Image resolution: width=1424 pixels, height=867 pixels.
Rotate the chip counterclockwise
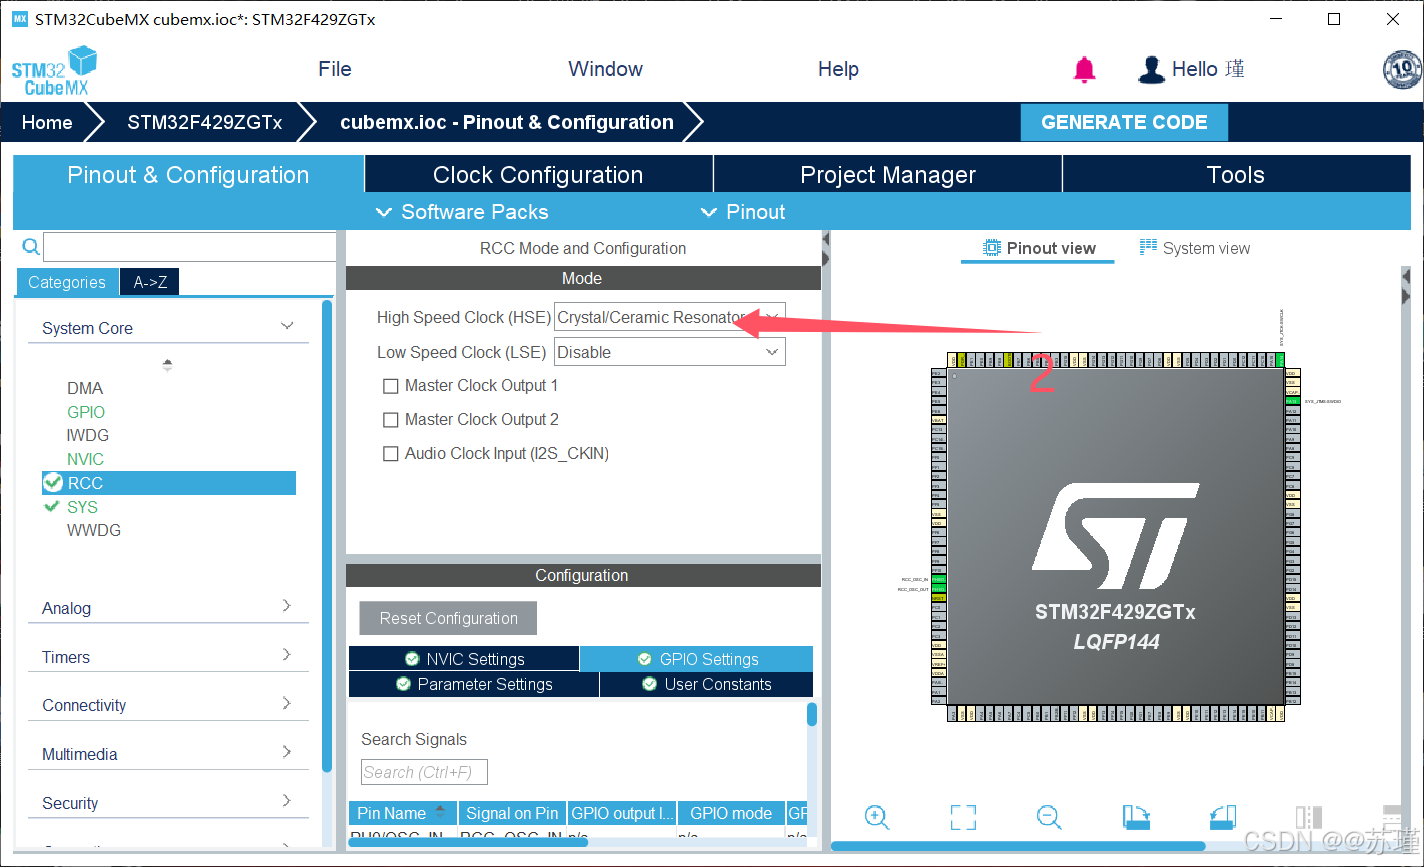point(1223,817)
